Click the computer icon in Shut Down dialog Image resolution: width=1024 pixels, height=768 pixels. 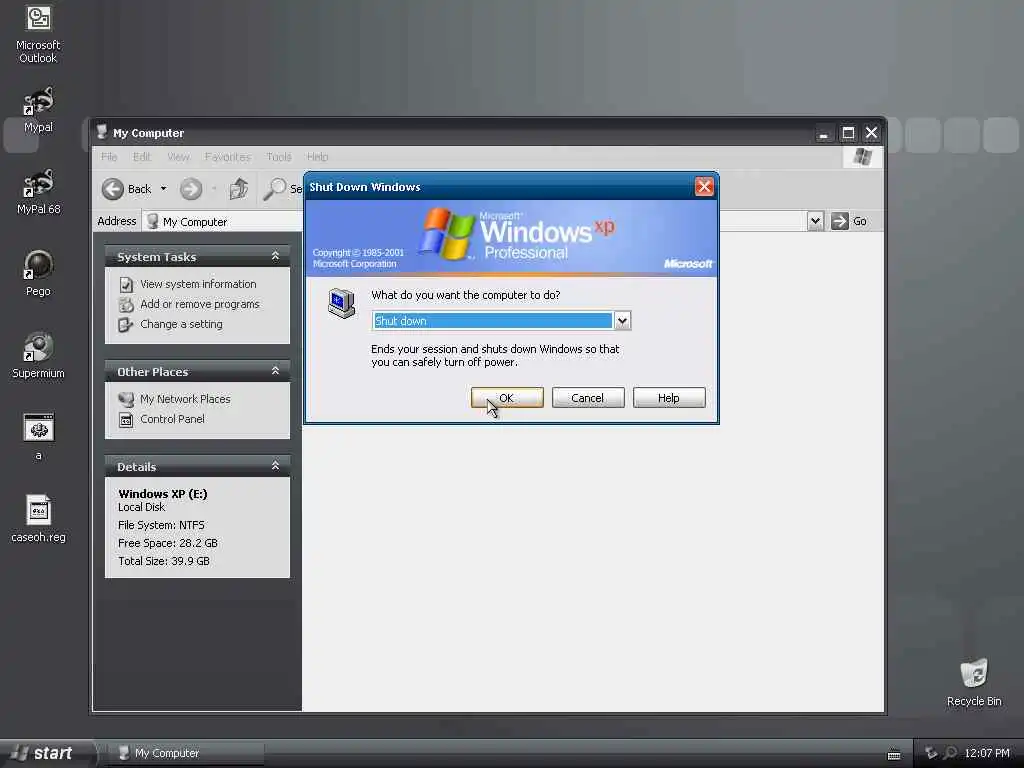click(341, 303)
